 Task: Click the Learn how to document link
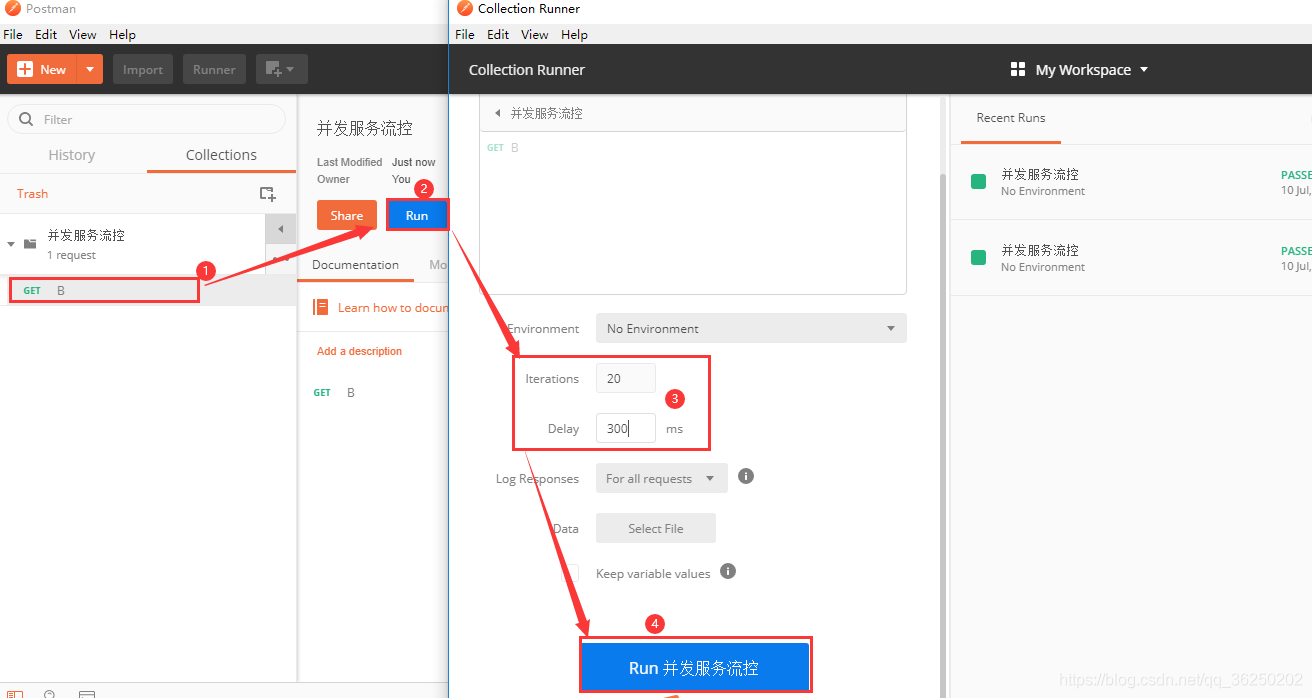tap(392, 308)
